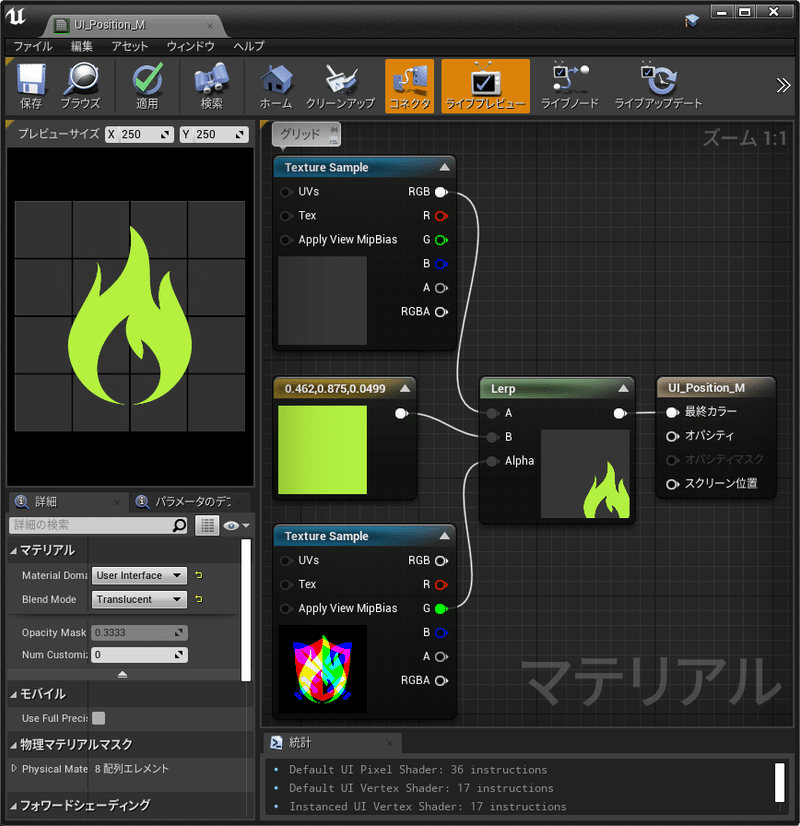The width and height of the screenshot is (800, 826).
Task: Reset Blend Mode to default arrow
Action: [x=199, y=599]
